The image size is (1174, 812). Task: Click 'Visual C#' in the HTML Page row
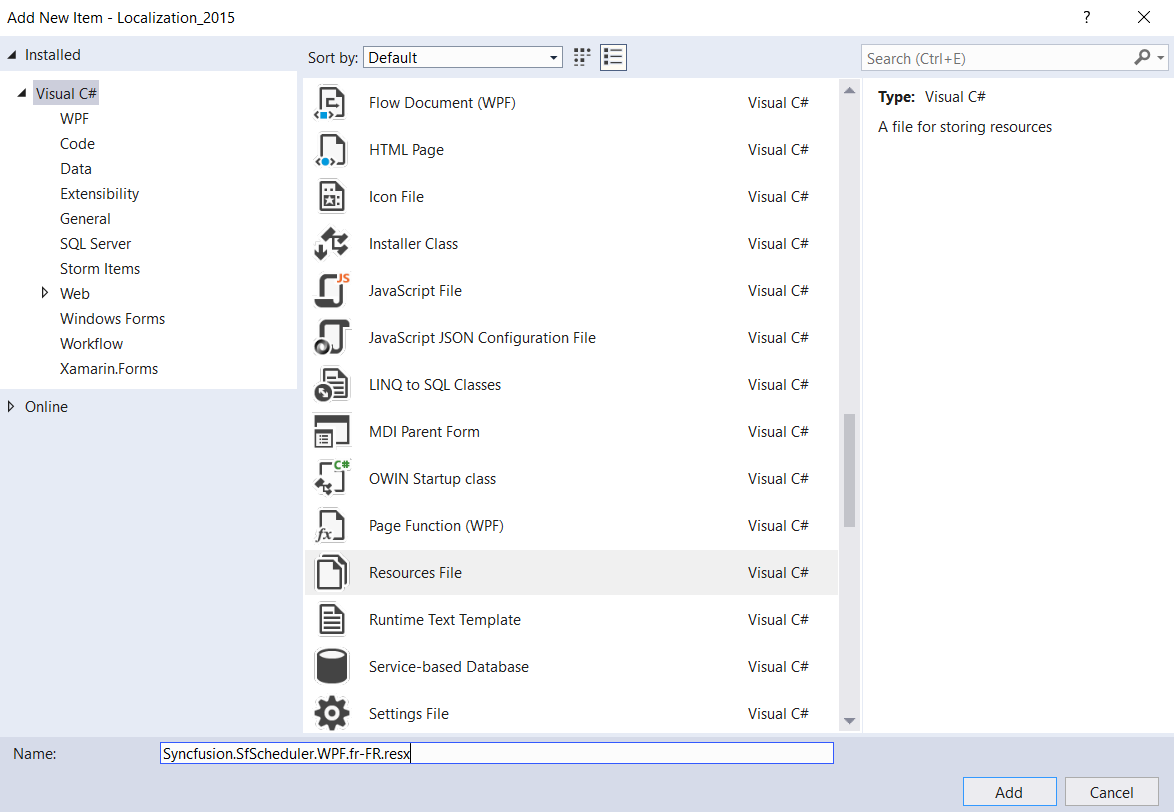click(778, 150)
